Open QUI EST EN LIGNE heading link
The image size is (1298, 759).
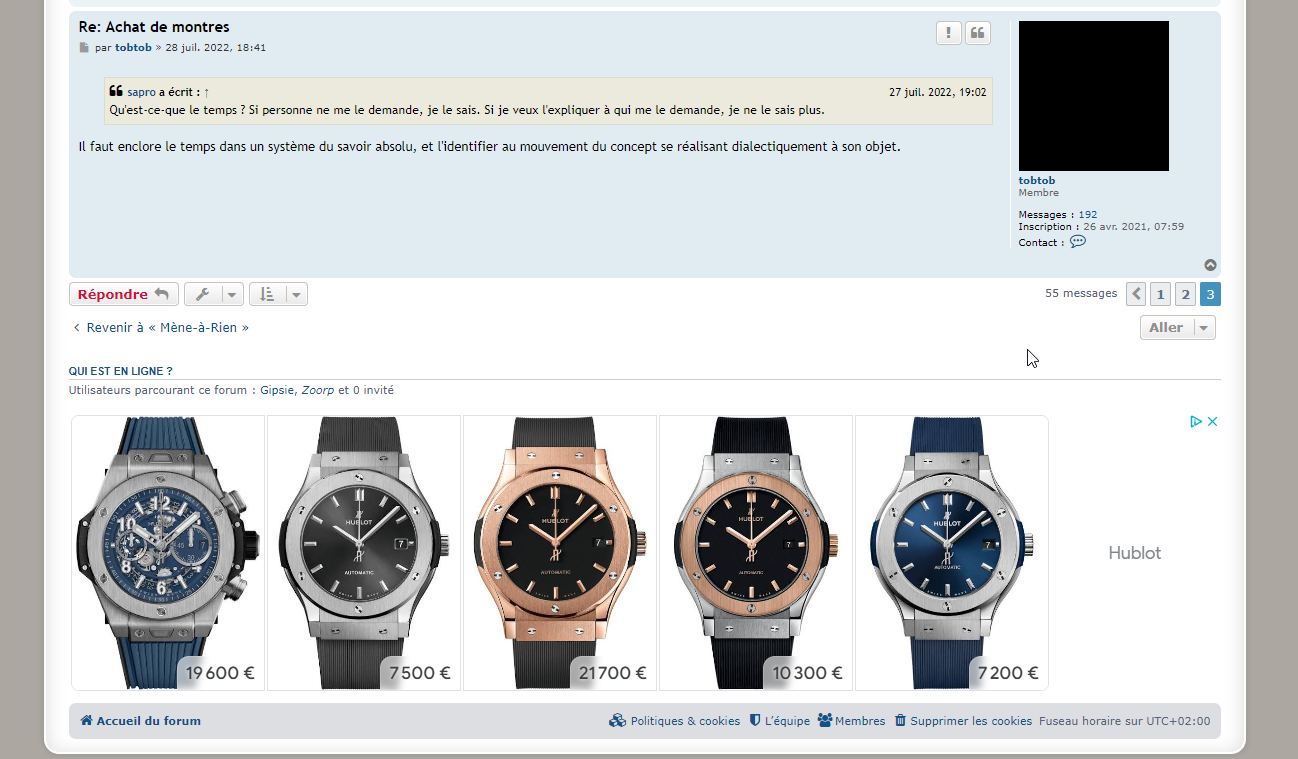coord(120,371)
